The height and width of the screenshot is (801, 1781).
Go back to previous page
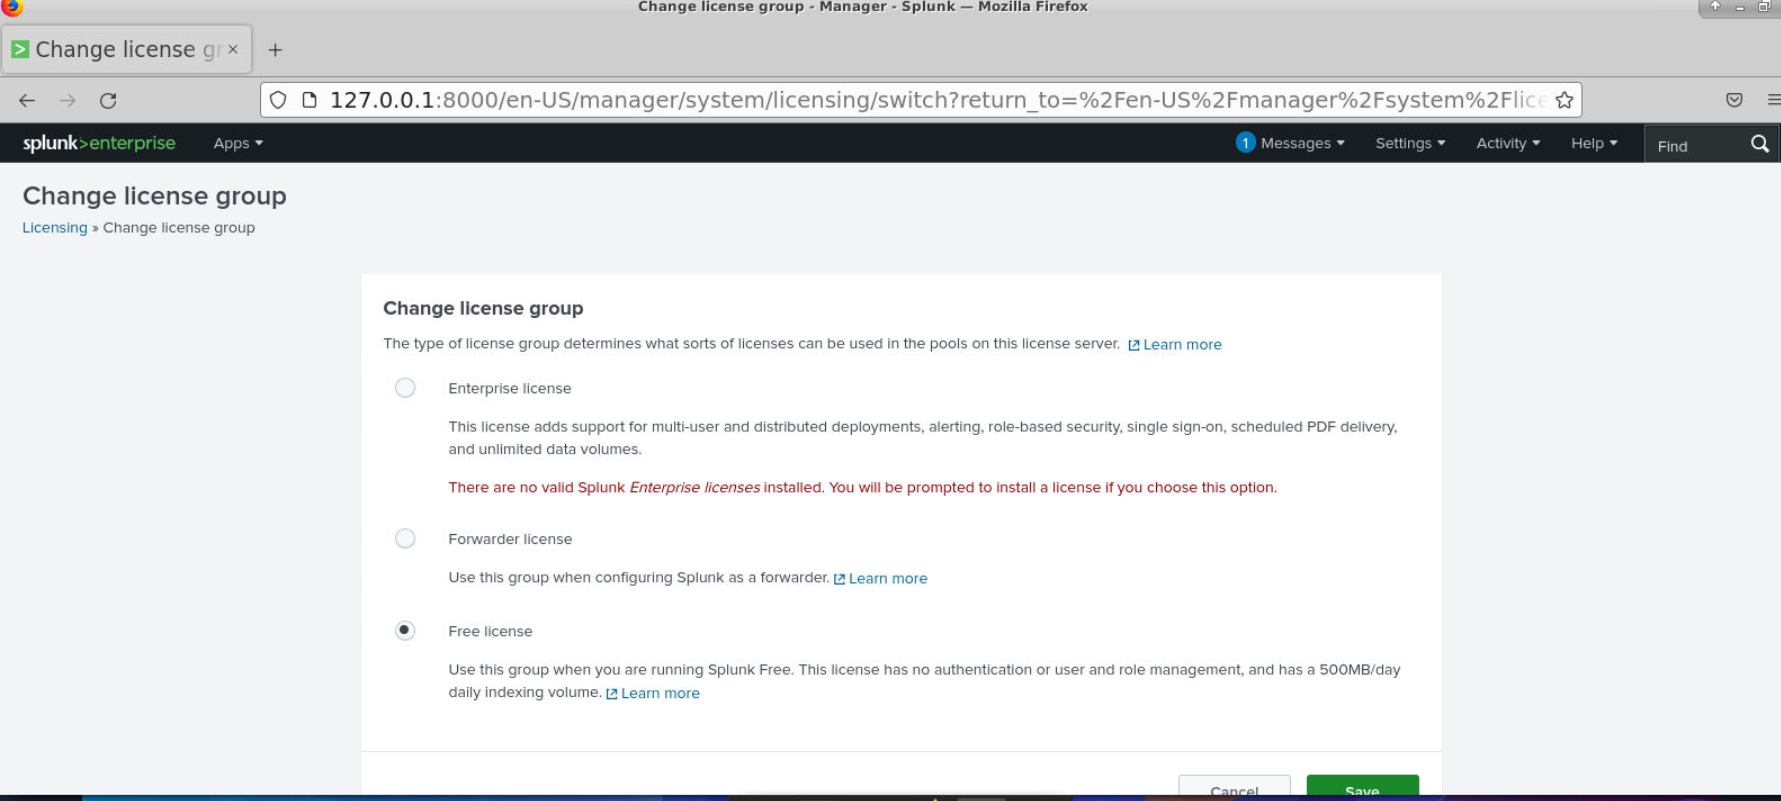tap(27, 100)
